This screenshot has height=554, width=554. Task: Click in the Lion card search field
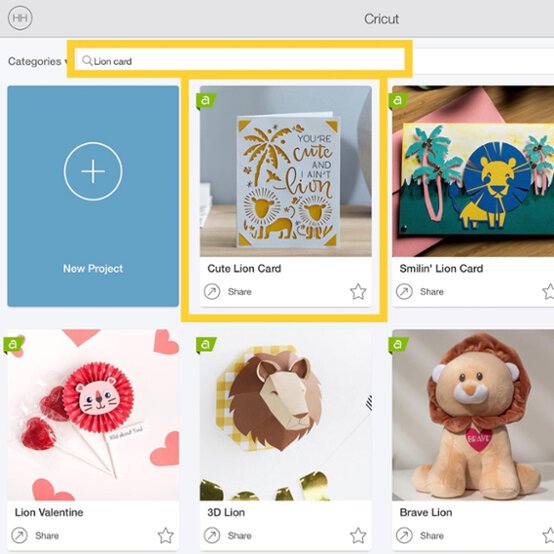click(240, 60)
